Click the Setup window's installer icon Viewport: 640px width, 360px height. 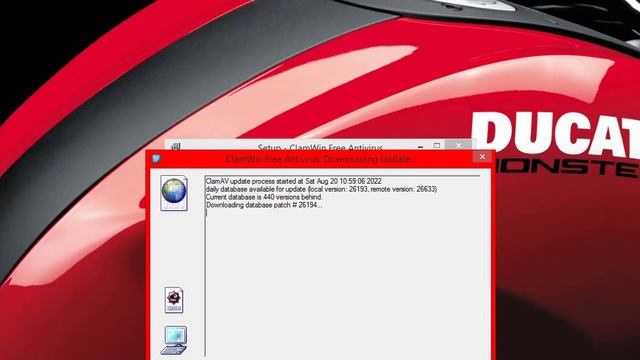pyautogui.click(x=176, y=146)
